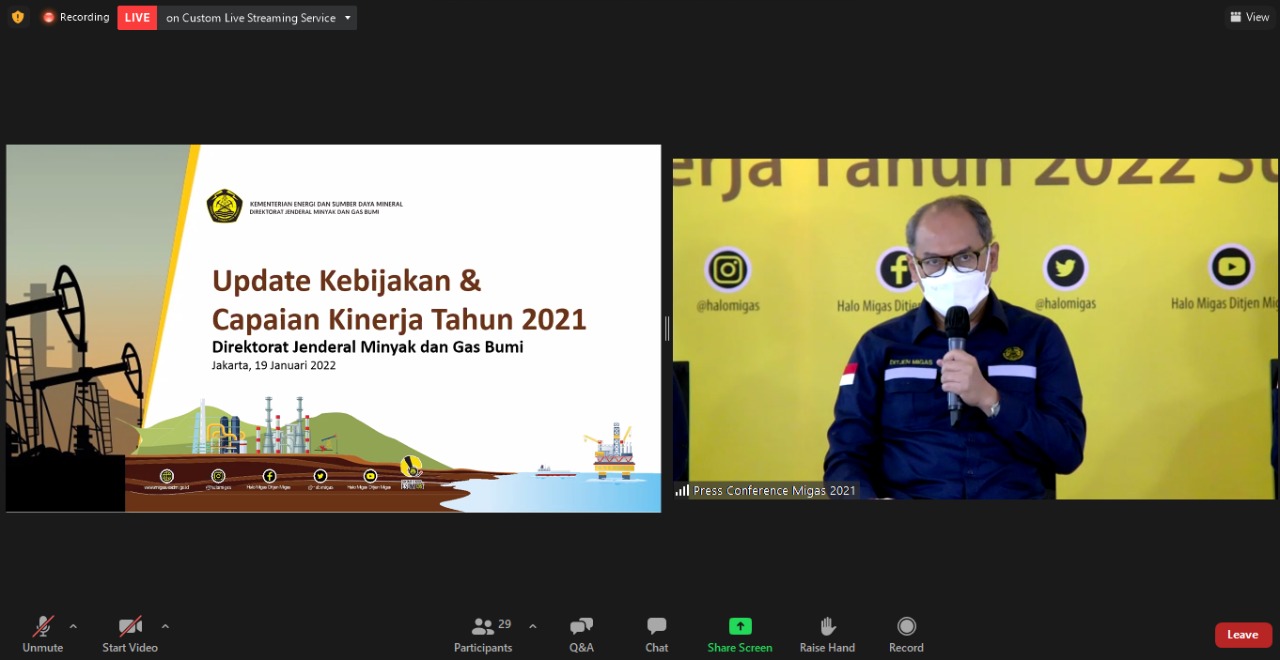
Task: Open the View menu
Action: [x=1248, y=16]
